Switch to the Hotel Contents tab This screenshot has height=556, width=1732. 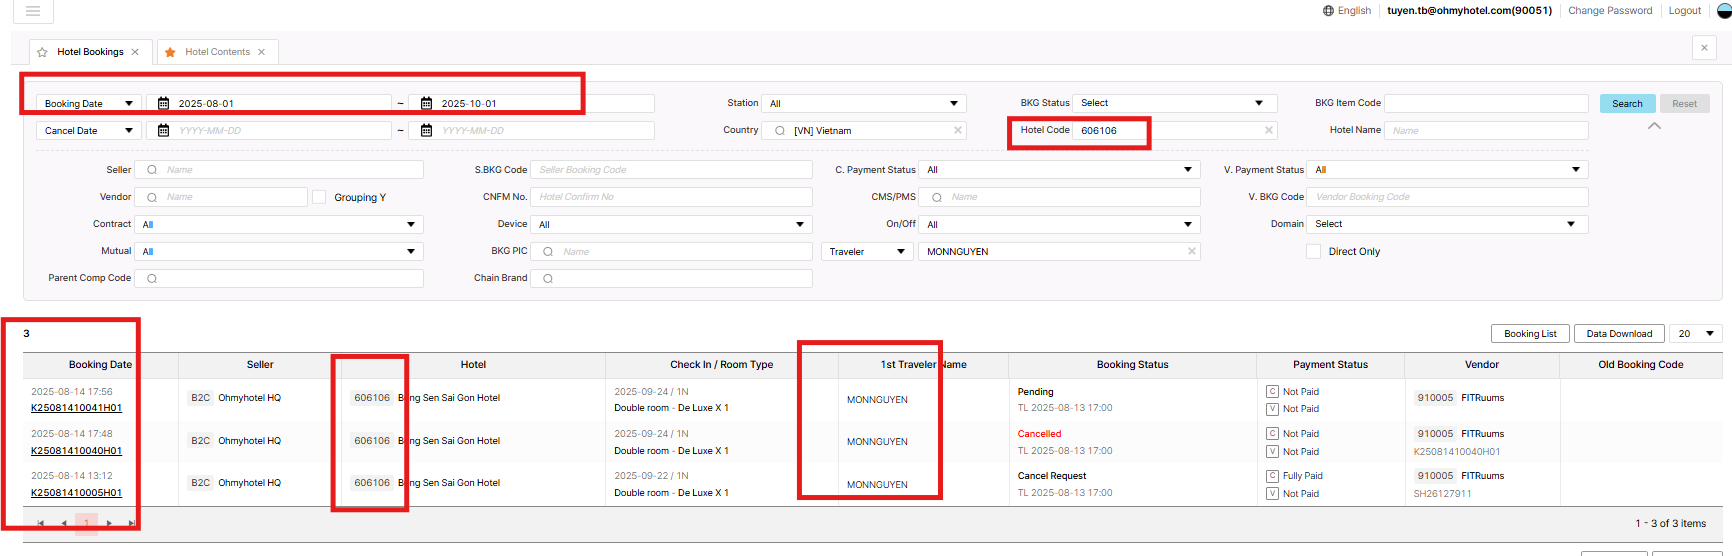click(x=217, y=52)
